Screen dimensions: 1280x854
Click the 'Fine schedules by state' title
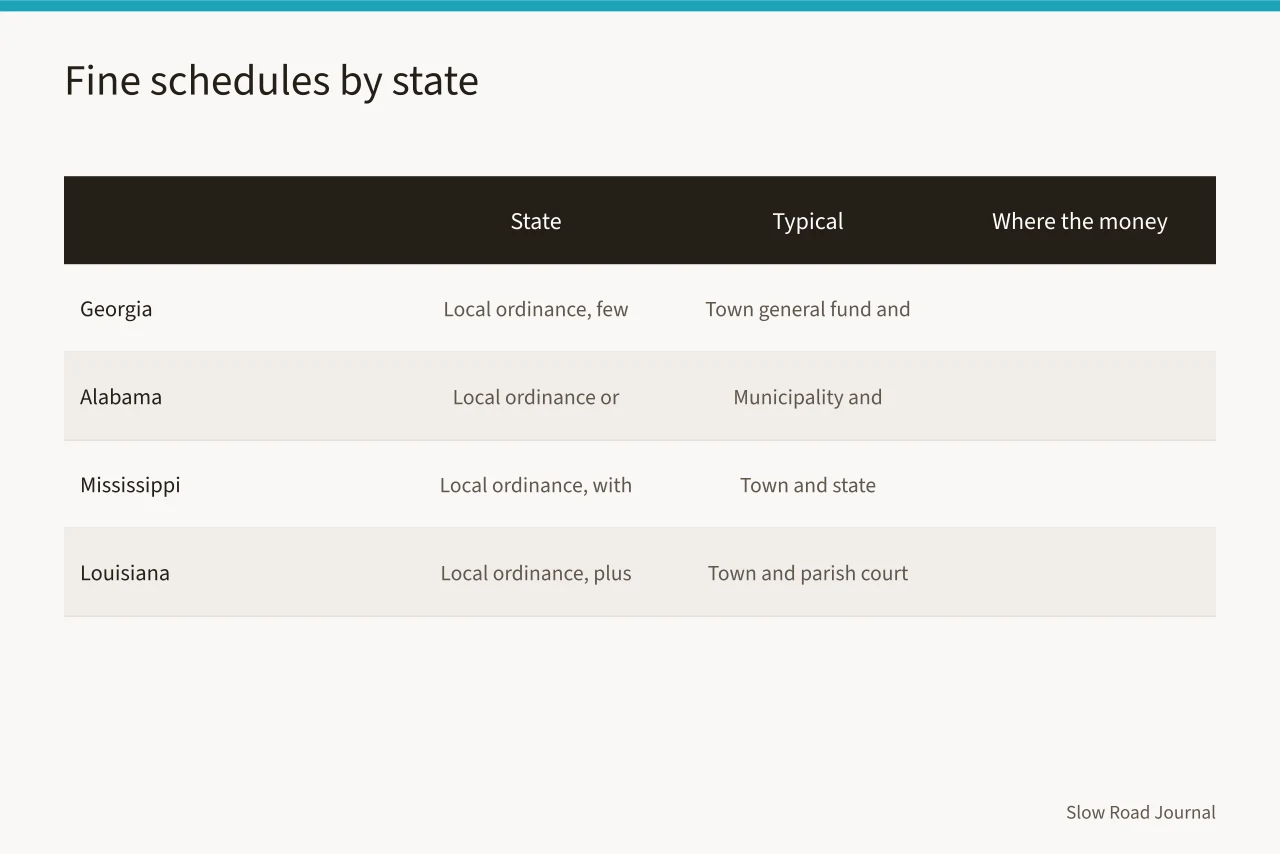point(271,80)
